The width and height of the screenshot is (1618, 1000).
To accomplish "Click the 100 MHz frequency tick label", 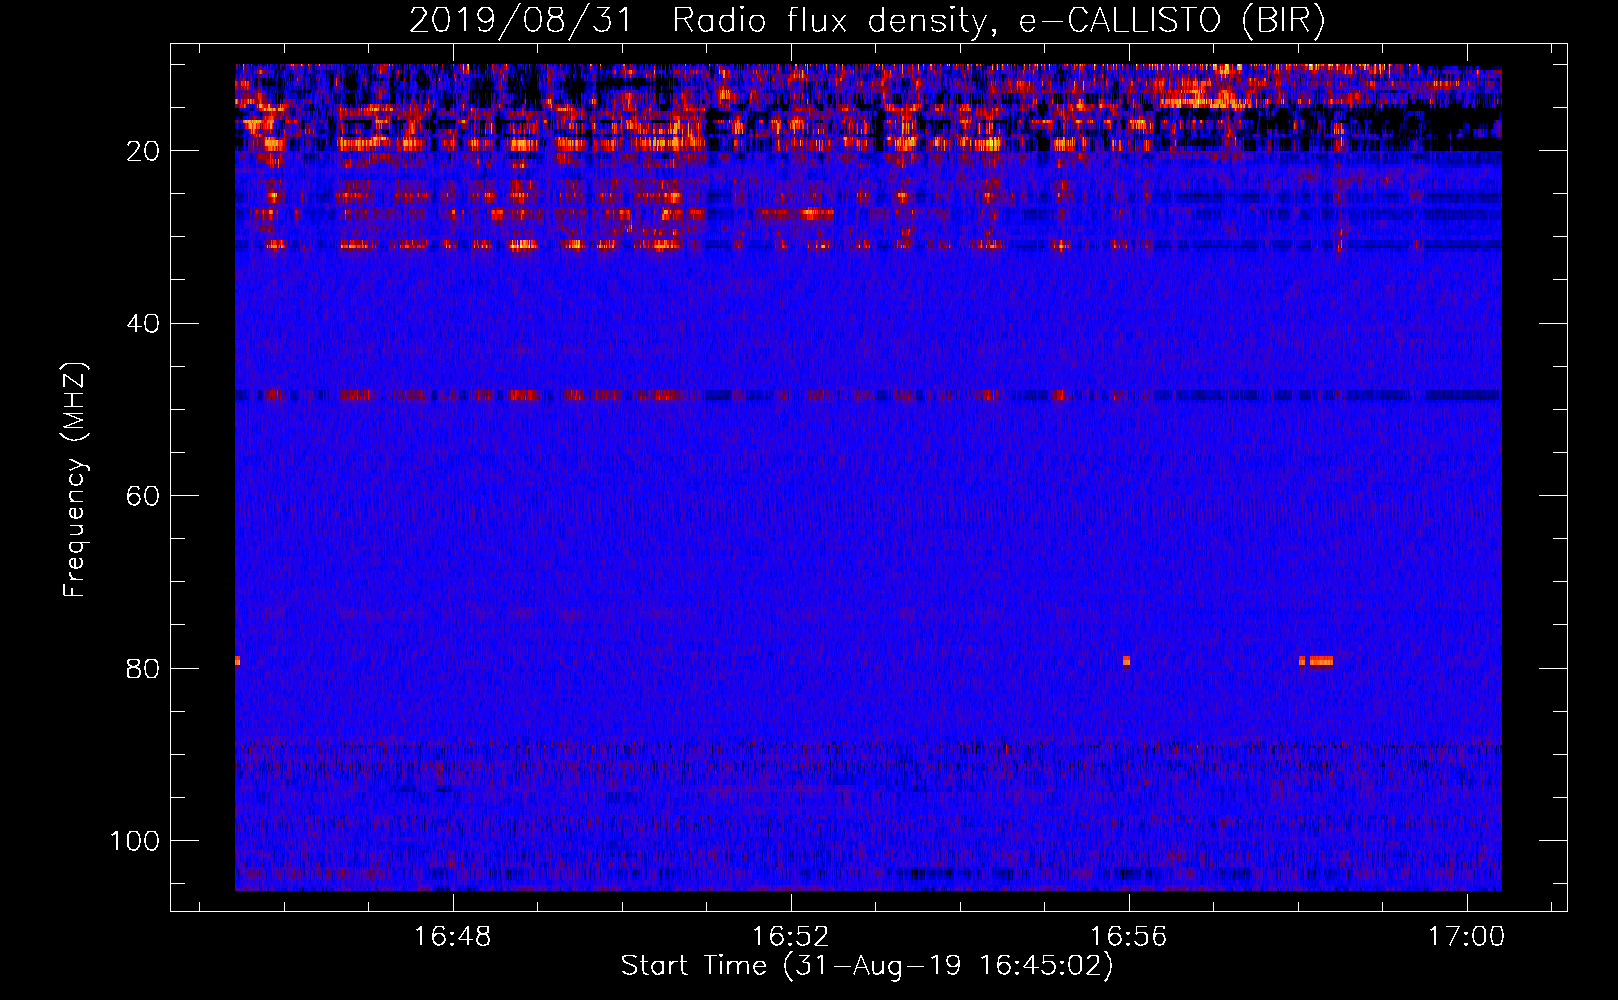I will pyautogui.click(x=135, y=841).
